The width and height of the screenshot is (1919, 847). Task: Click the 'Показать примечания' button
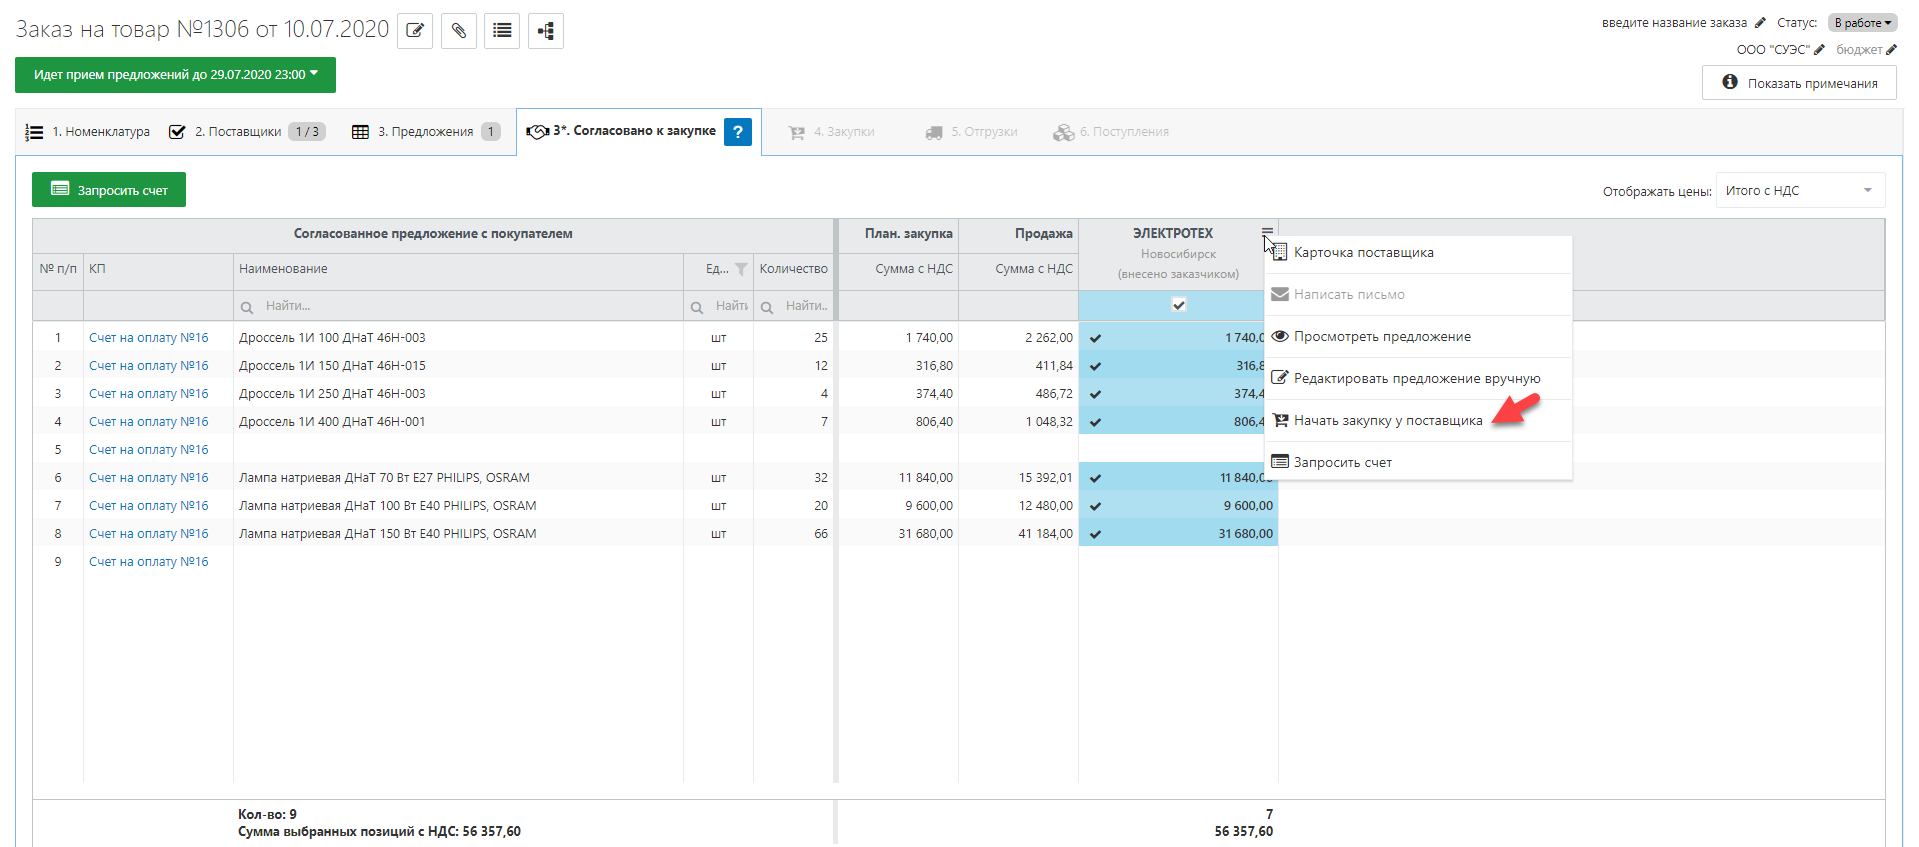point(1799,83)
